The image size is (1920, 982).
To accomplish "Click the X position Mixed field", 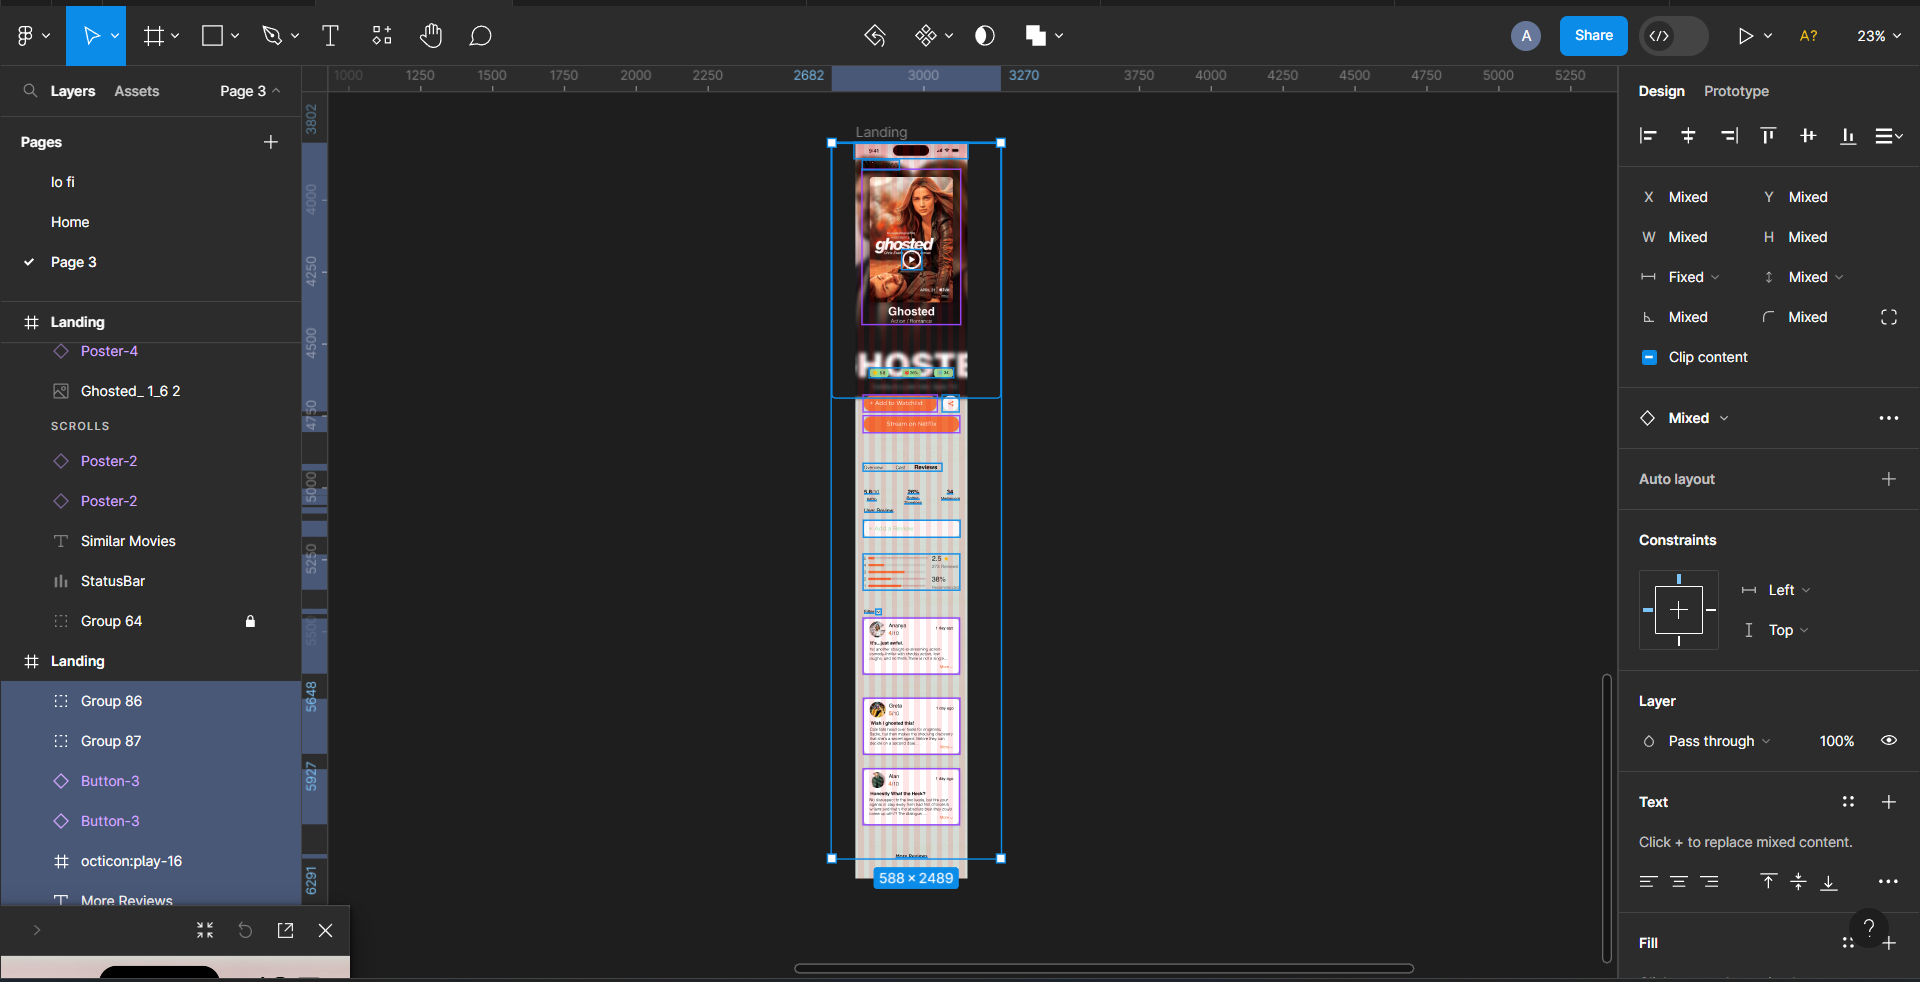I will [1688, 197].
